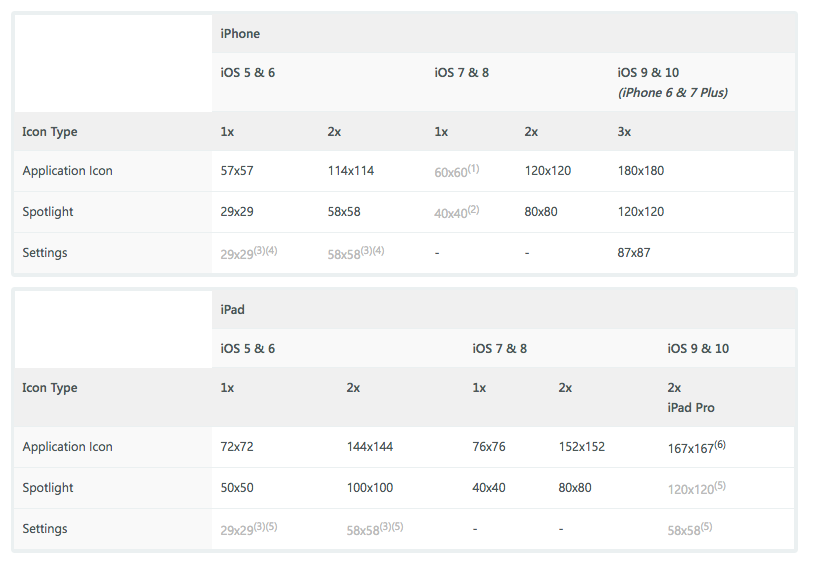Select black 29x29 in iPhone Spotlight row
The image size is (834, 563).
pos(237,212)
